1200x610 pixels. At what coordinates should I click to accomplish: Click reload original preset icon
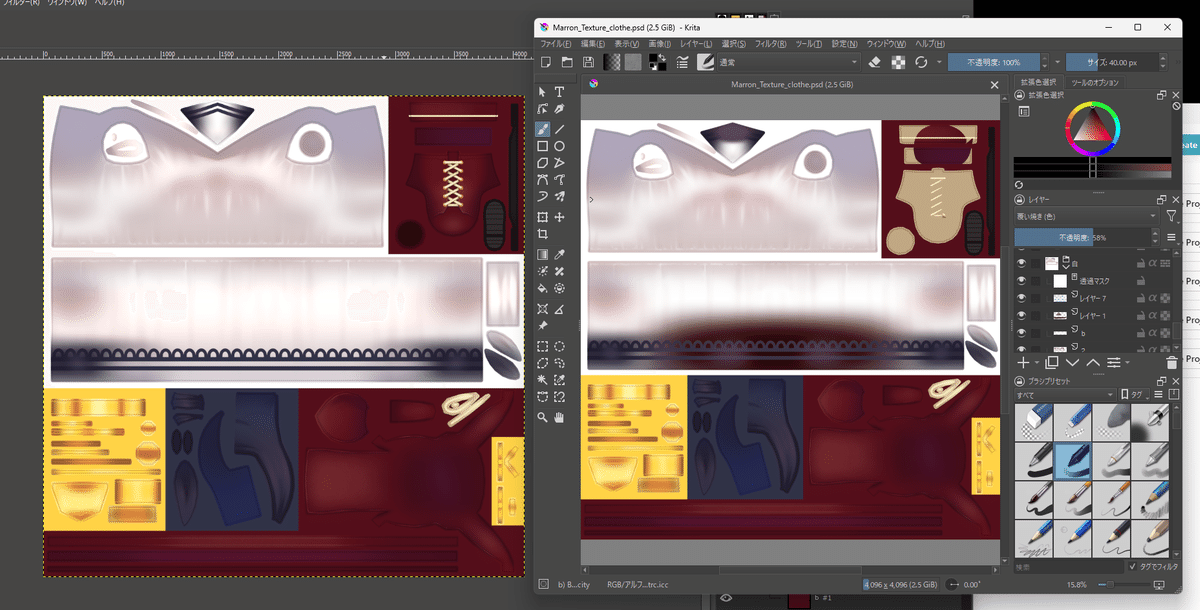click(921, 62)
